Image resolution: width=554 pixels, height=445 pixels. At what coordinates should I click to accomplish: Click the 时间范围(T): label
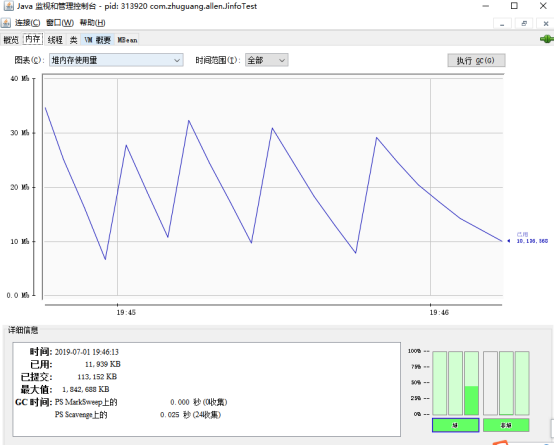[x=218, y=60]
